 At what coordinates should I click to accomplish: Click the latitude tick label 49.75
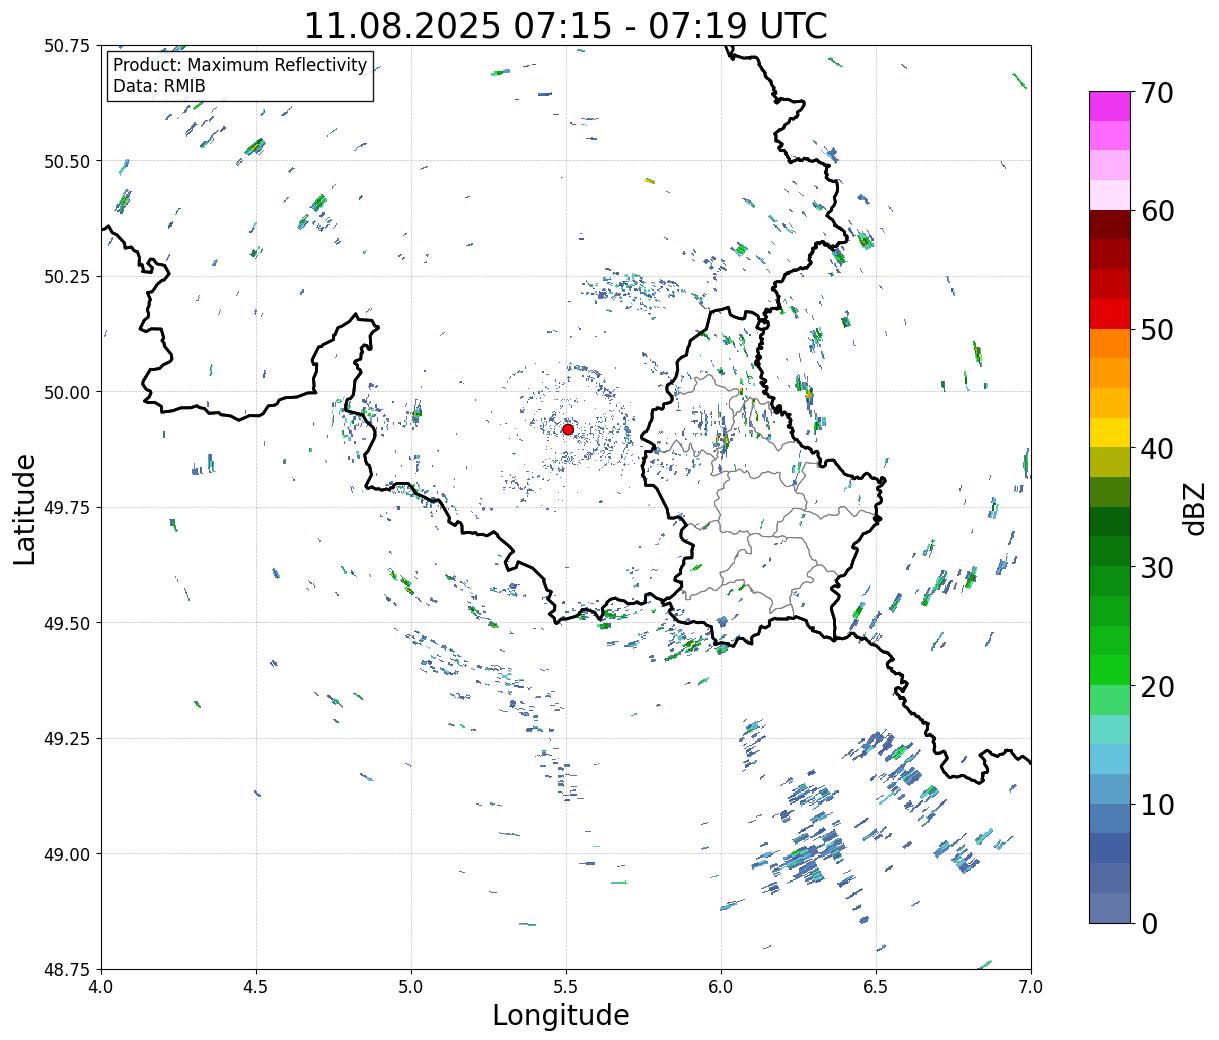(x=67, y=508)
